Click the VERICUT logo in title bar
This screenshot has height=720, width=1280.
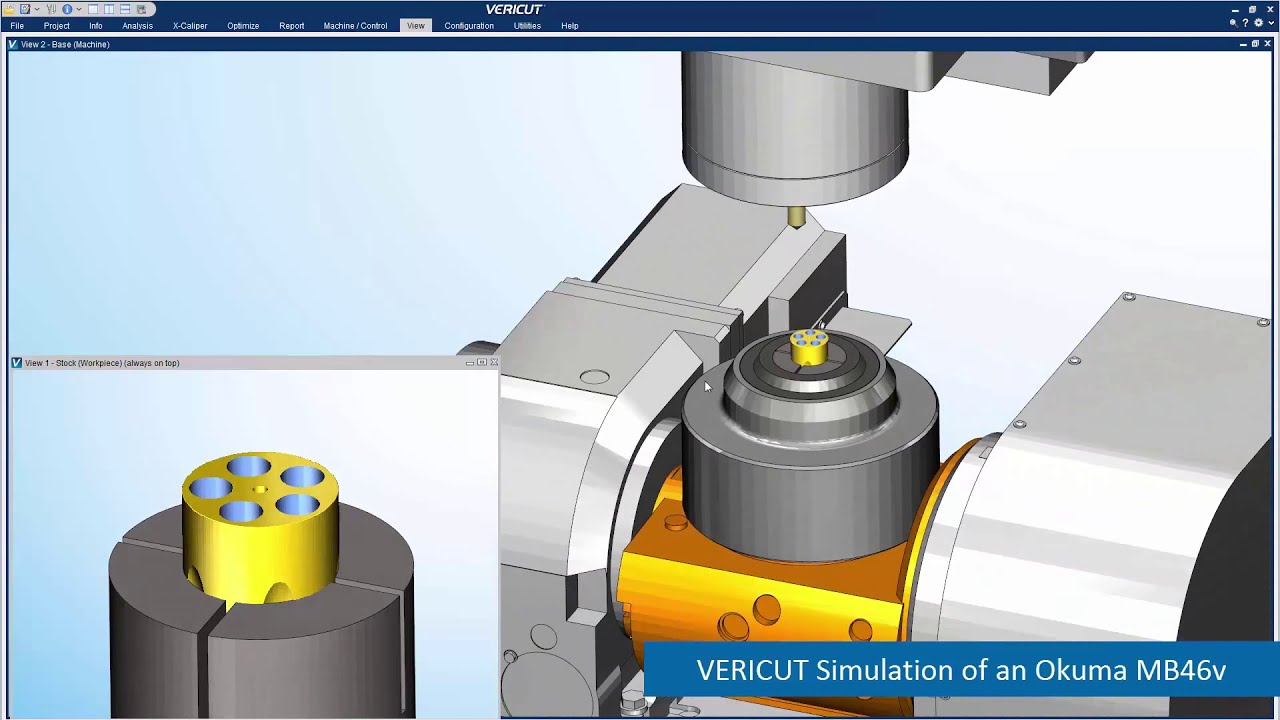click(514, 9)
